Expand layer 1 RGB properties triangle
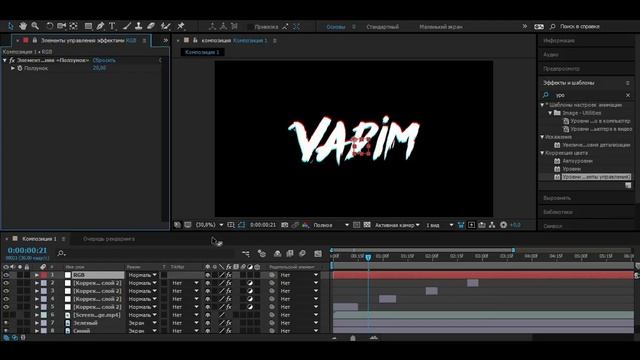The image size is (640, 360). tap(37, 275)
